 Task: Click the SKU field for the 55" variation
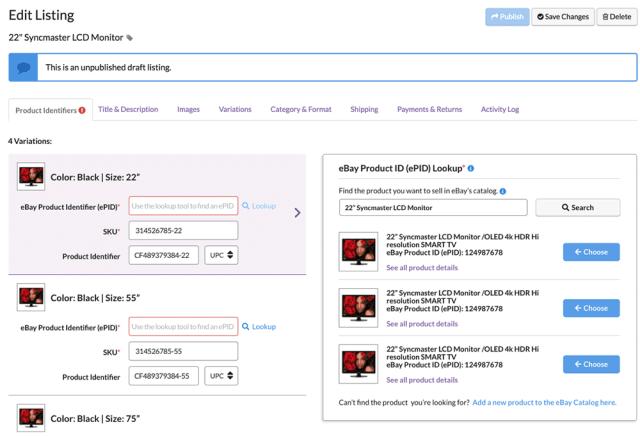183,351
